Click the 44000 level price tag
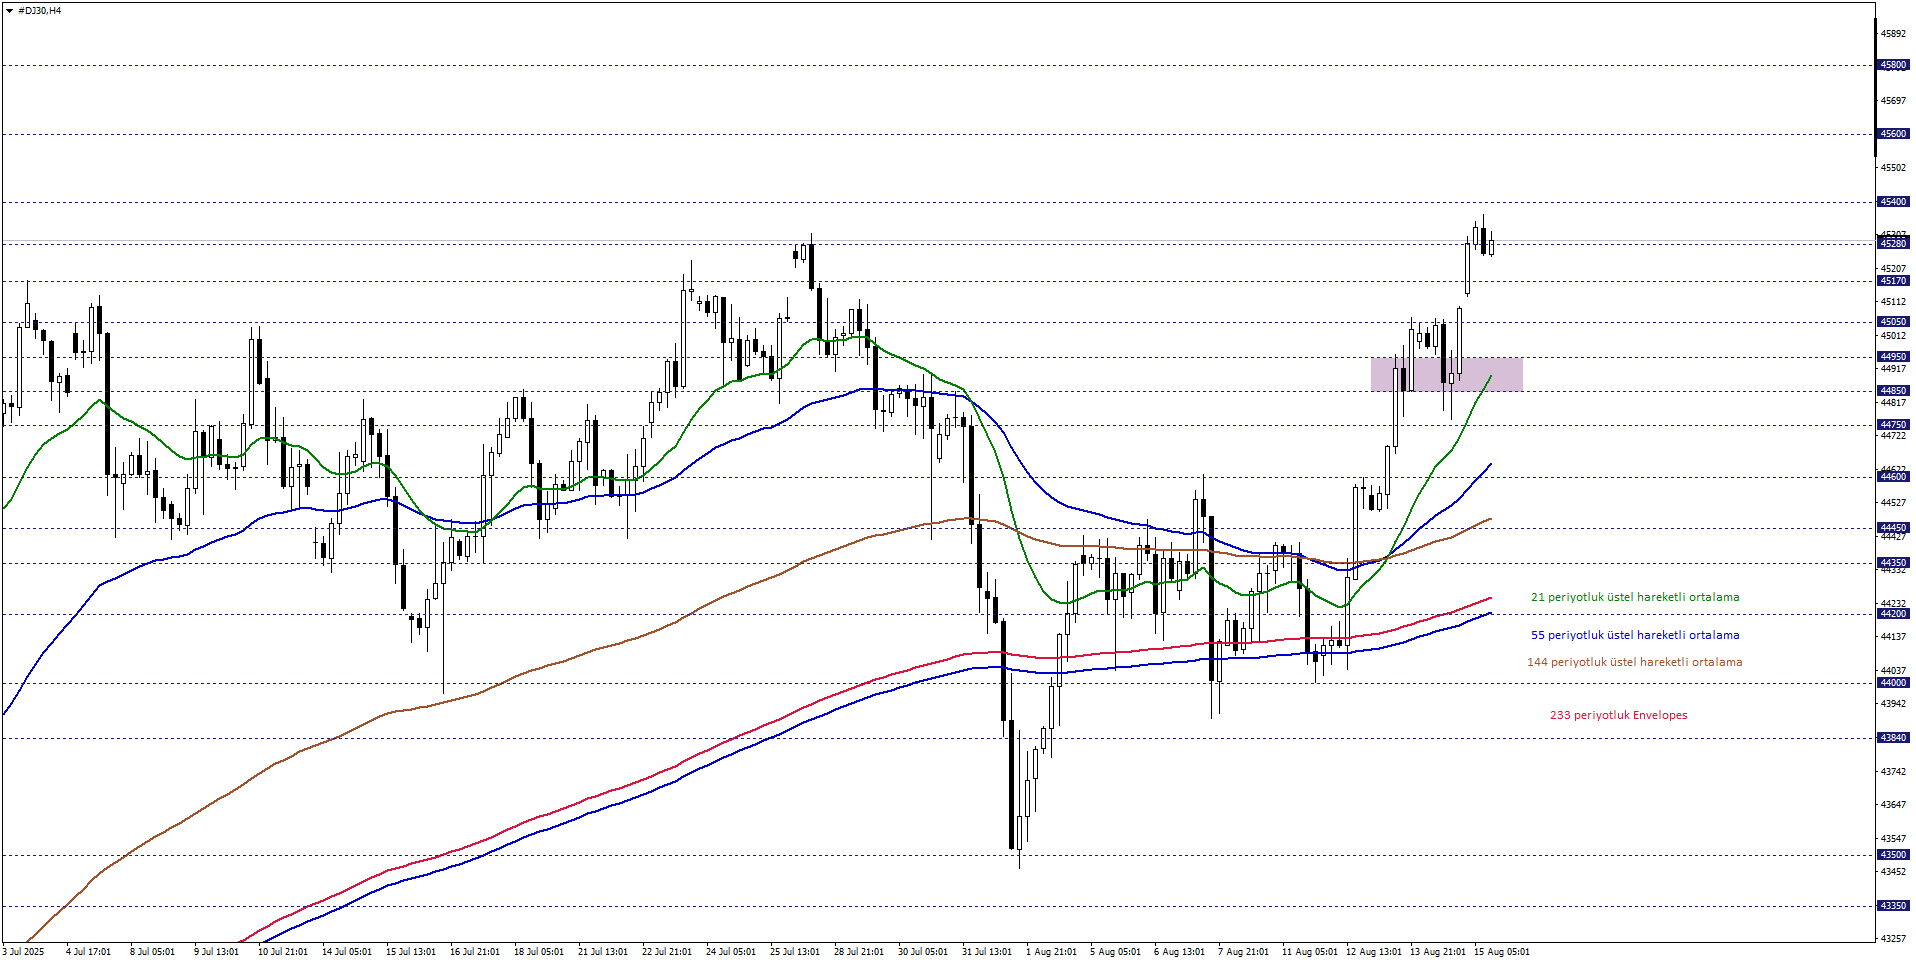Image resolution: width=1916 pixels, height=963 pixels. click(1893, 683)
